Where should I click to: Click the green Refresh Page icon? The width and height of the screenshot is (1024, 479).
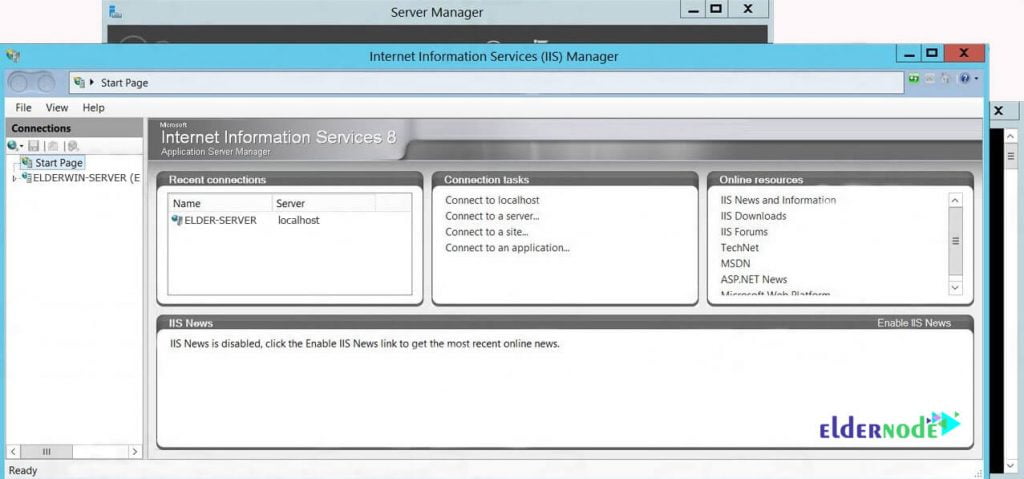point(914,78)
